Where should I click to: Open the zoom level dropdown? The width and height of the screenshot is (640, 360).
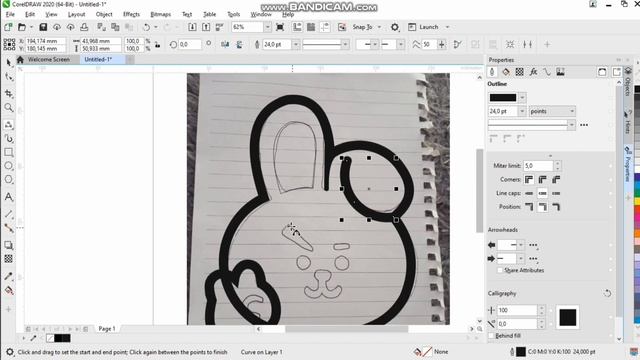(267, 27)
